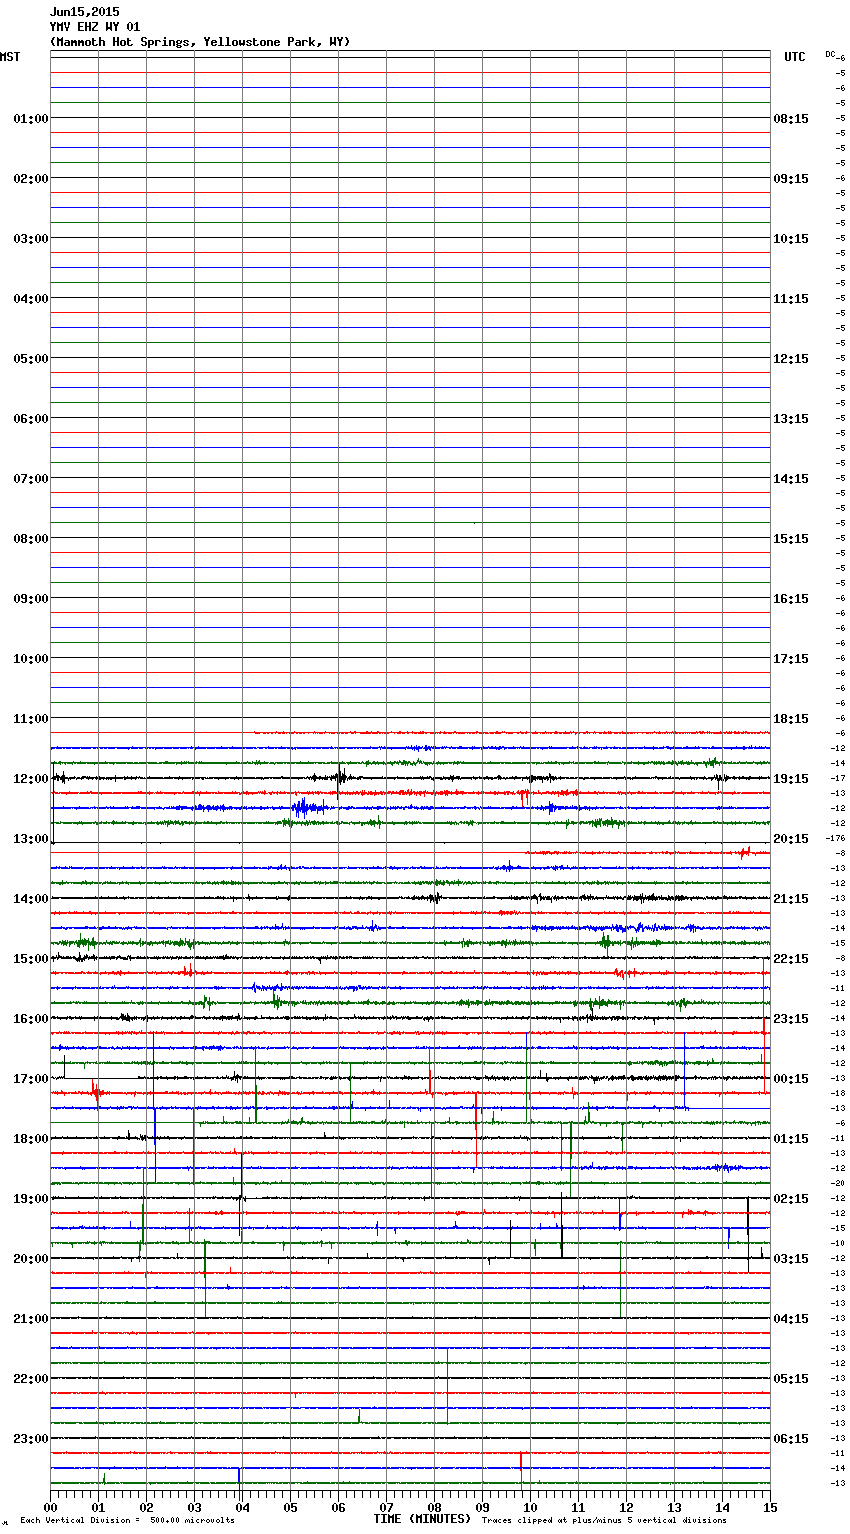
Task: Click the 20:15 UTC time label
Action: coord(791,839)
